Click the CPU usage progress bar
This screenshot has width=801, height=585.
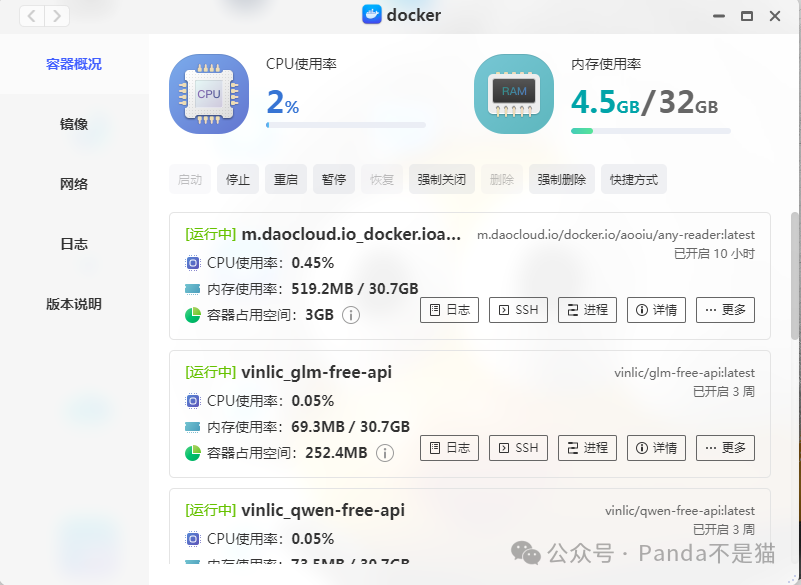pos(346,125)
